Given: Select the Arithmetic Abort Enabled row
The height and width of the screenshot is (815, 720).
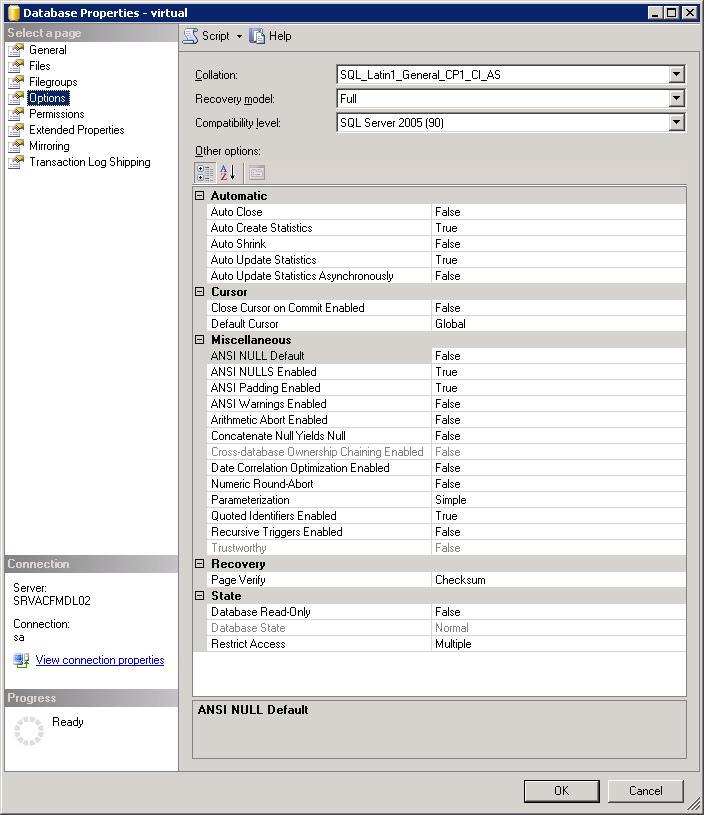Looking at the screenshot, I should [447, 420].
